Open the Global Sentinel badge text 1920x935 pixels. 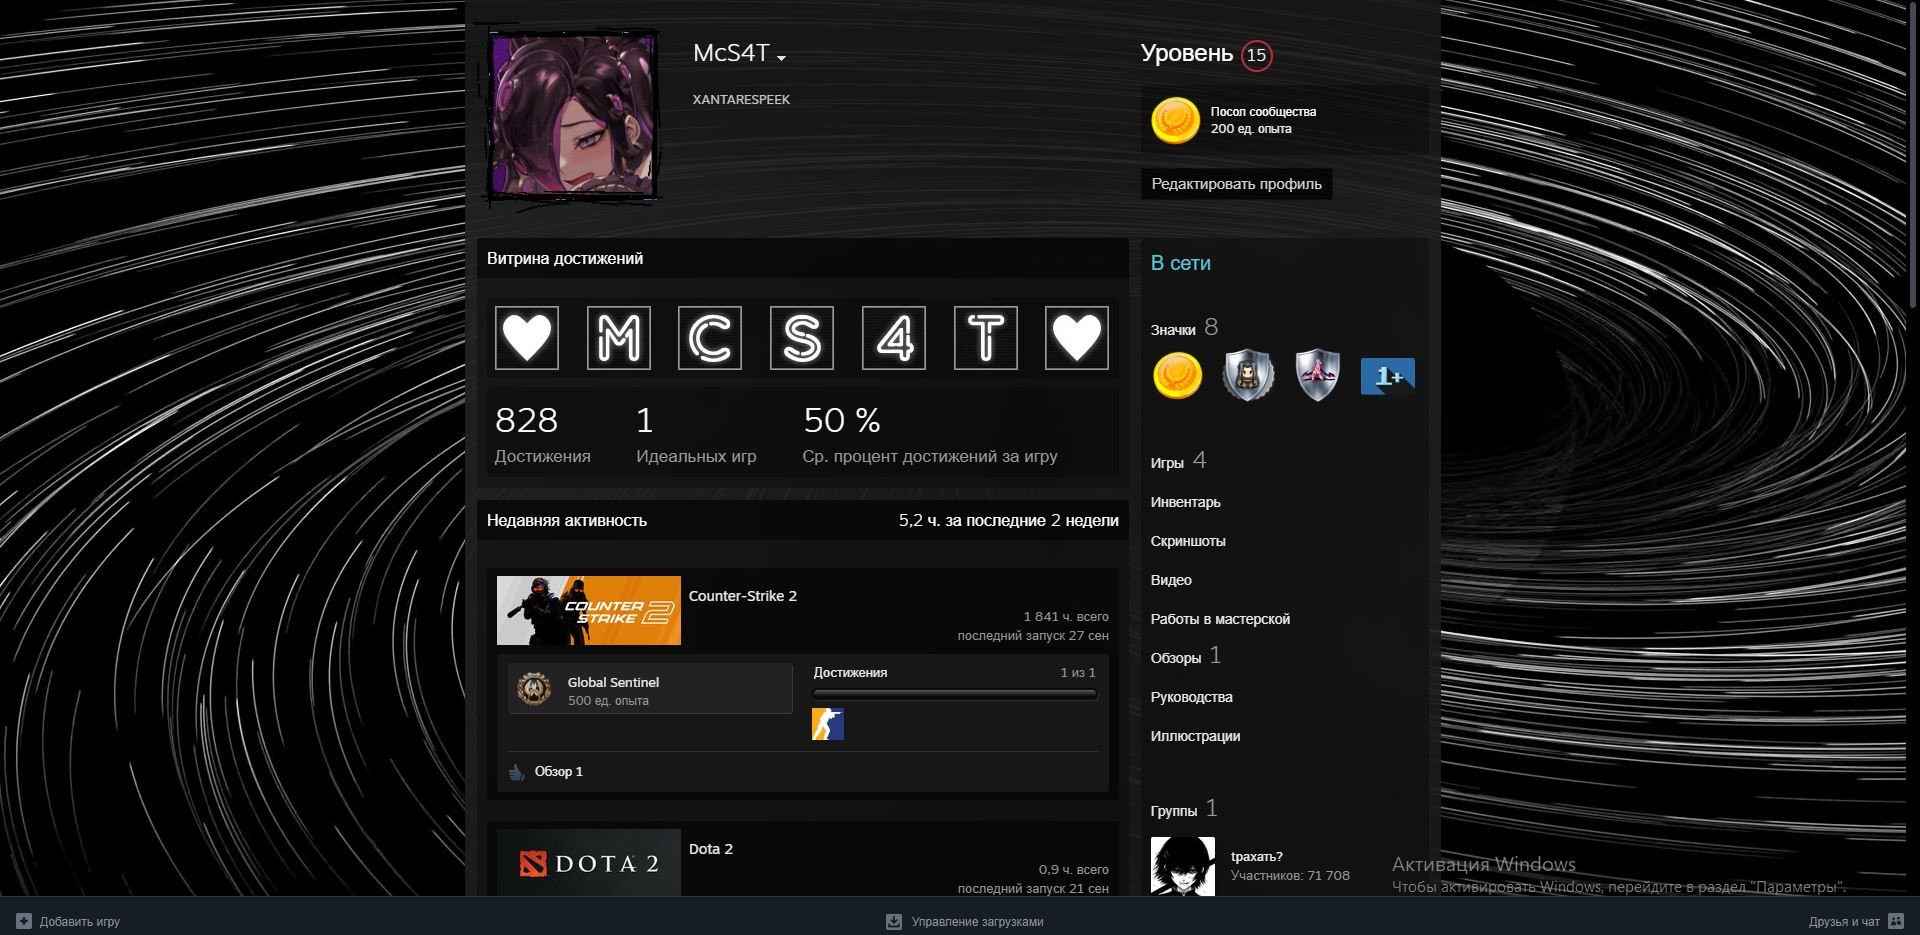click(x=613, y=682)
